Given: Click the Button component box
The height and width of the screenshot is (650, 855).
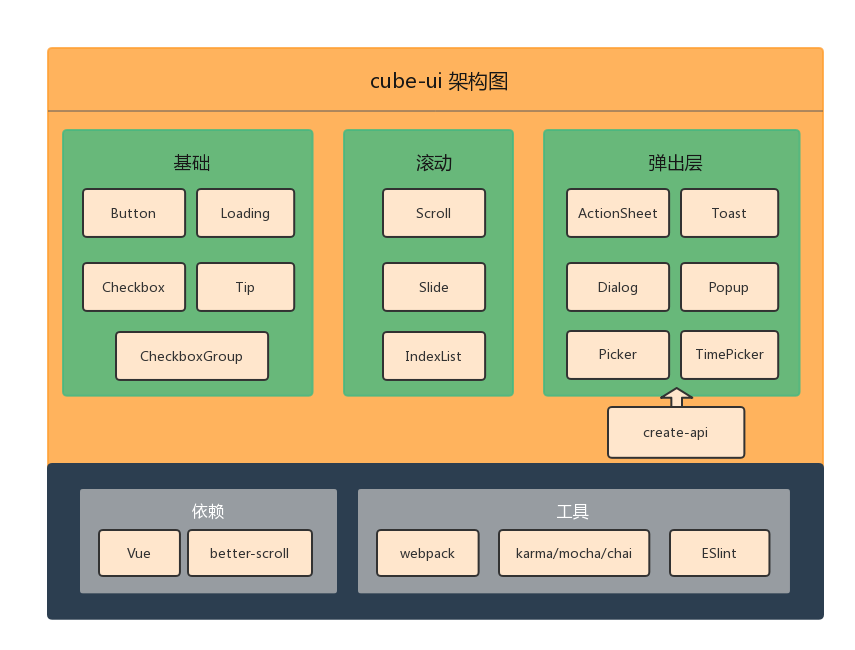Looking at the screenshot, I should [134, 213].
